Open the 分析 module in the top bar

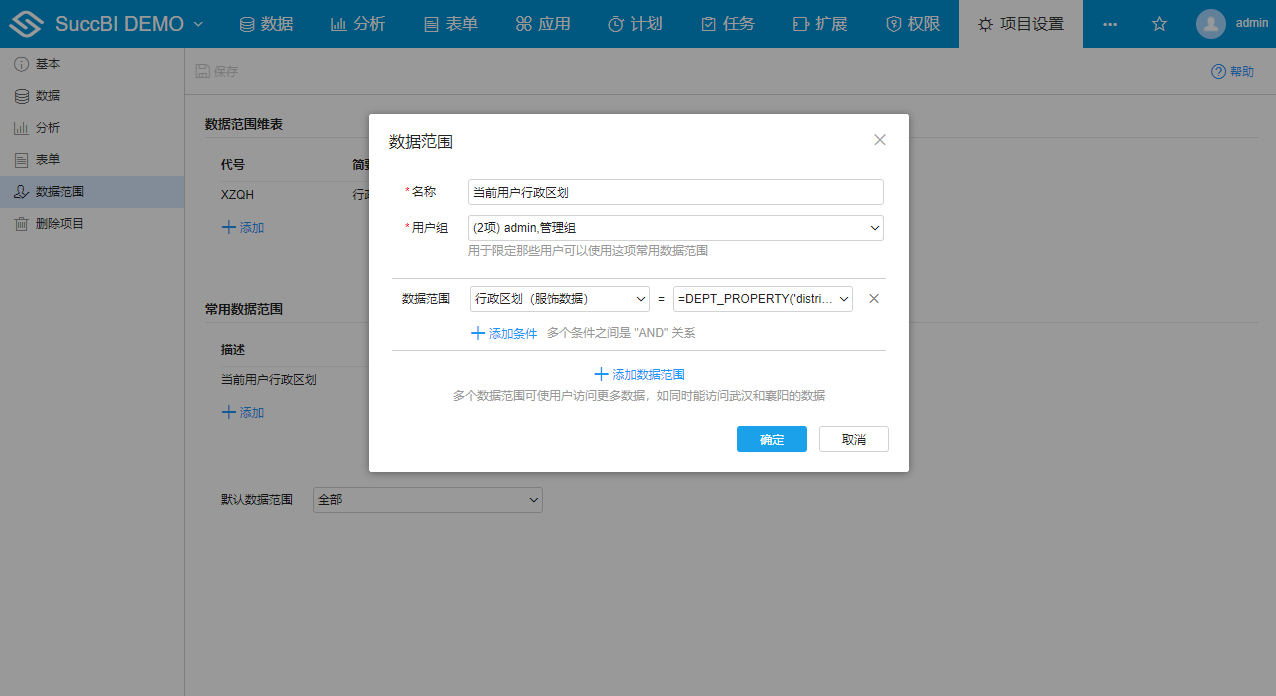click(358, 22)
